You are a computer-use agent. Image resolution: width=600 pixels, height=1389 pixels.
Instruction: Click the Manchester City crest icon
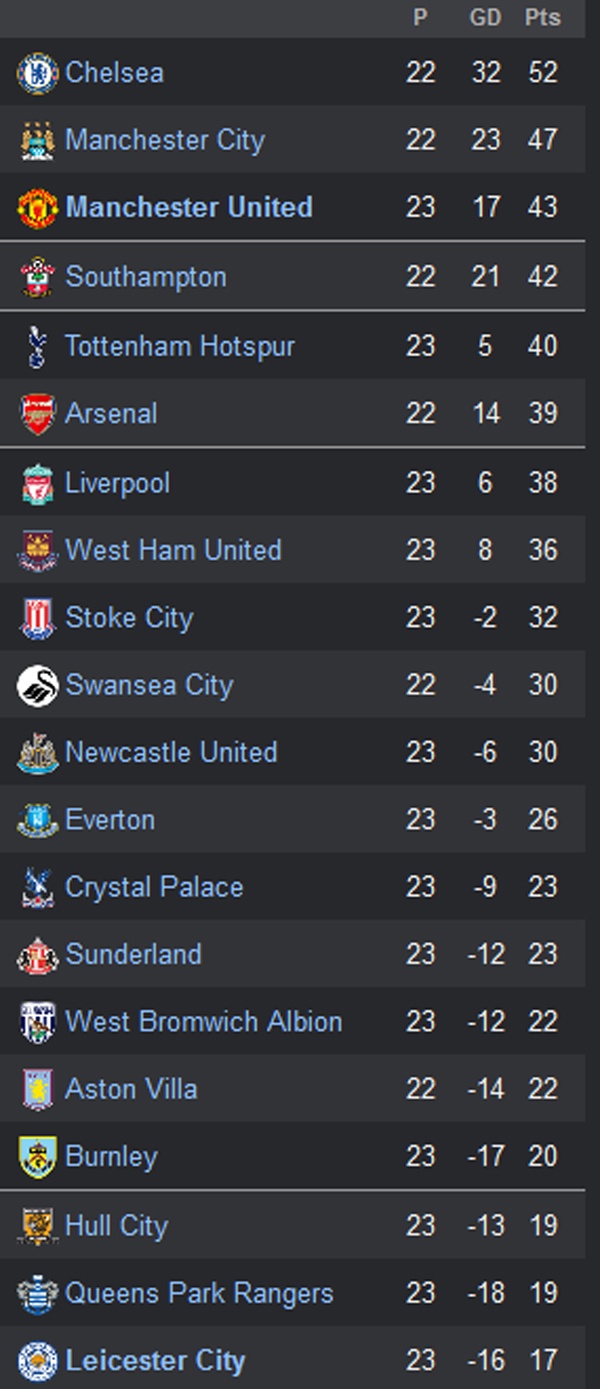pyautogui.click(x=37, y=141)
